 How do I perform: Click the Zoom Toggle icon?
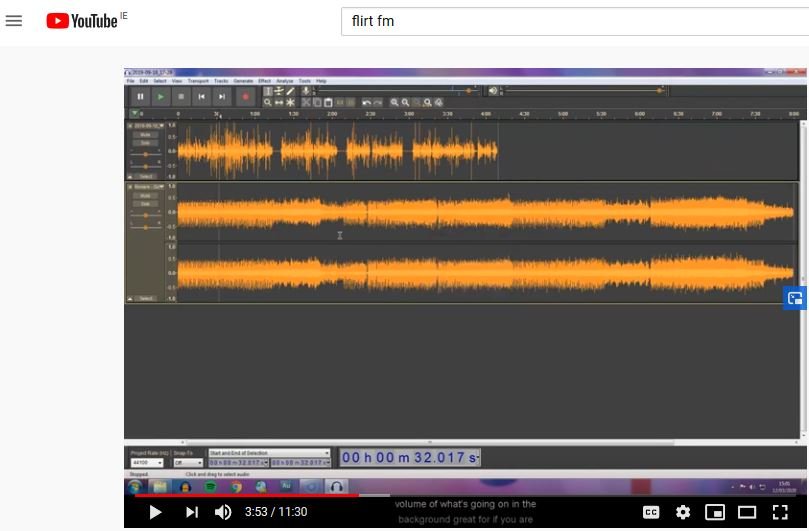439,103
